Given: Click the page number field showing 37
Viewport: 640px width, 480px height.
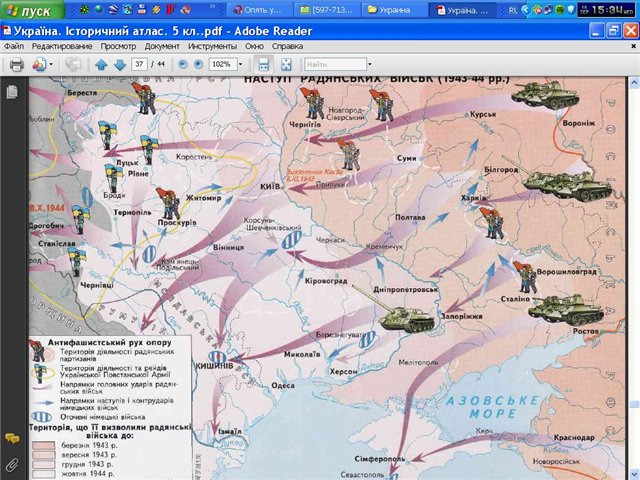Looking at the screenshot, I should (139, 64).
